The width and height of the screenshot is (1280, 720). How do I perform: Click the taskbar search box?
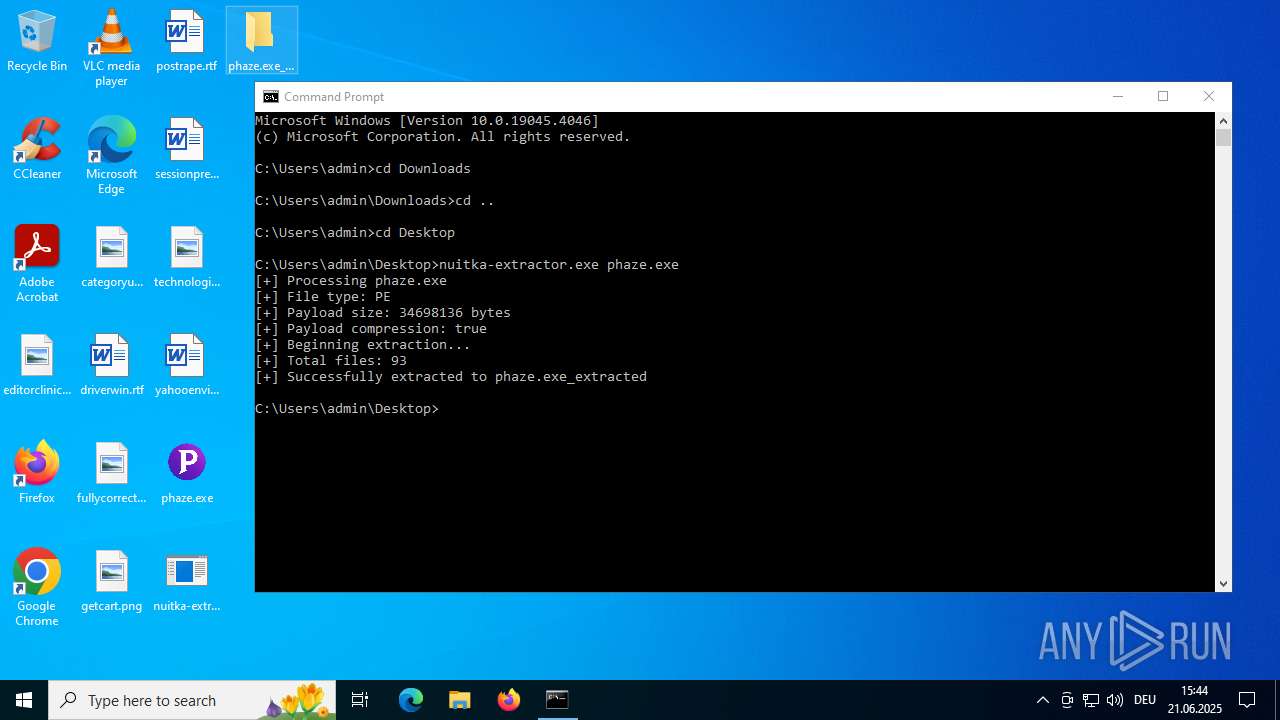(194, 700)
